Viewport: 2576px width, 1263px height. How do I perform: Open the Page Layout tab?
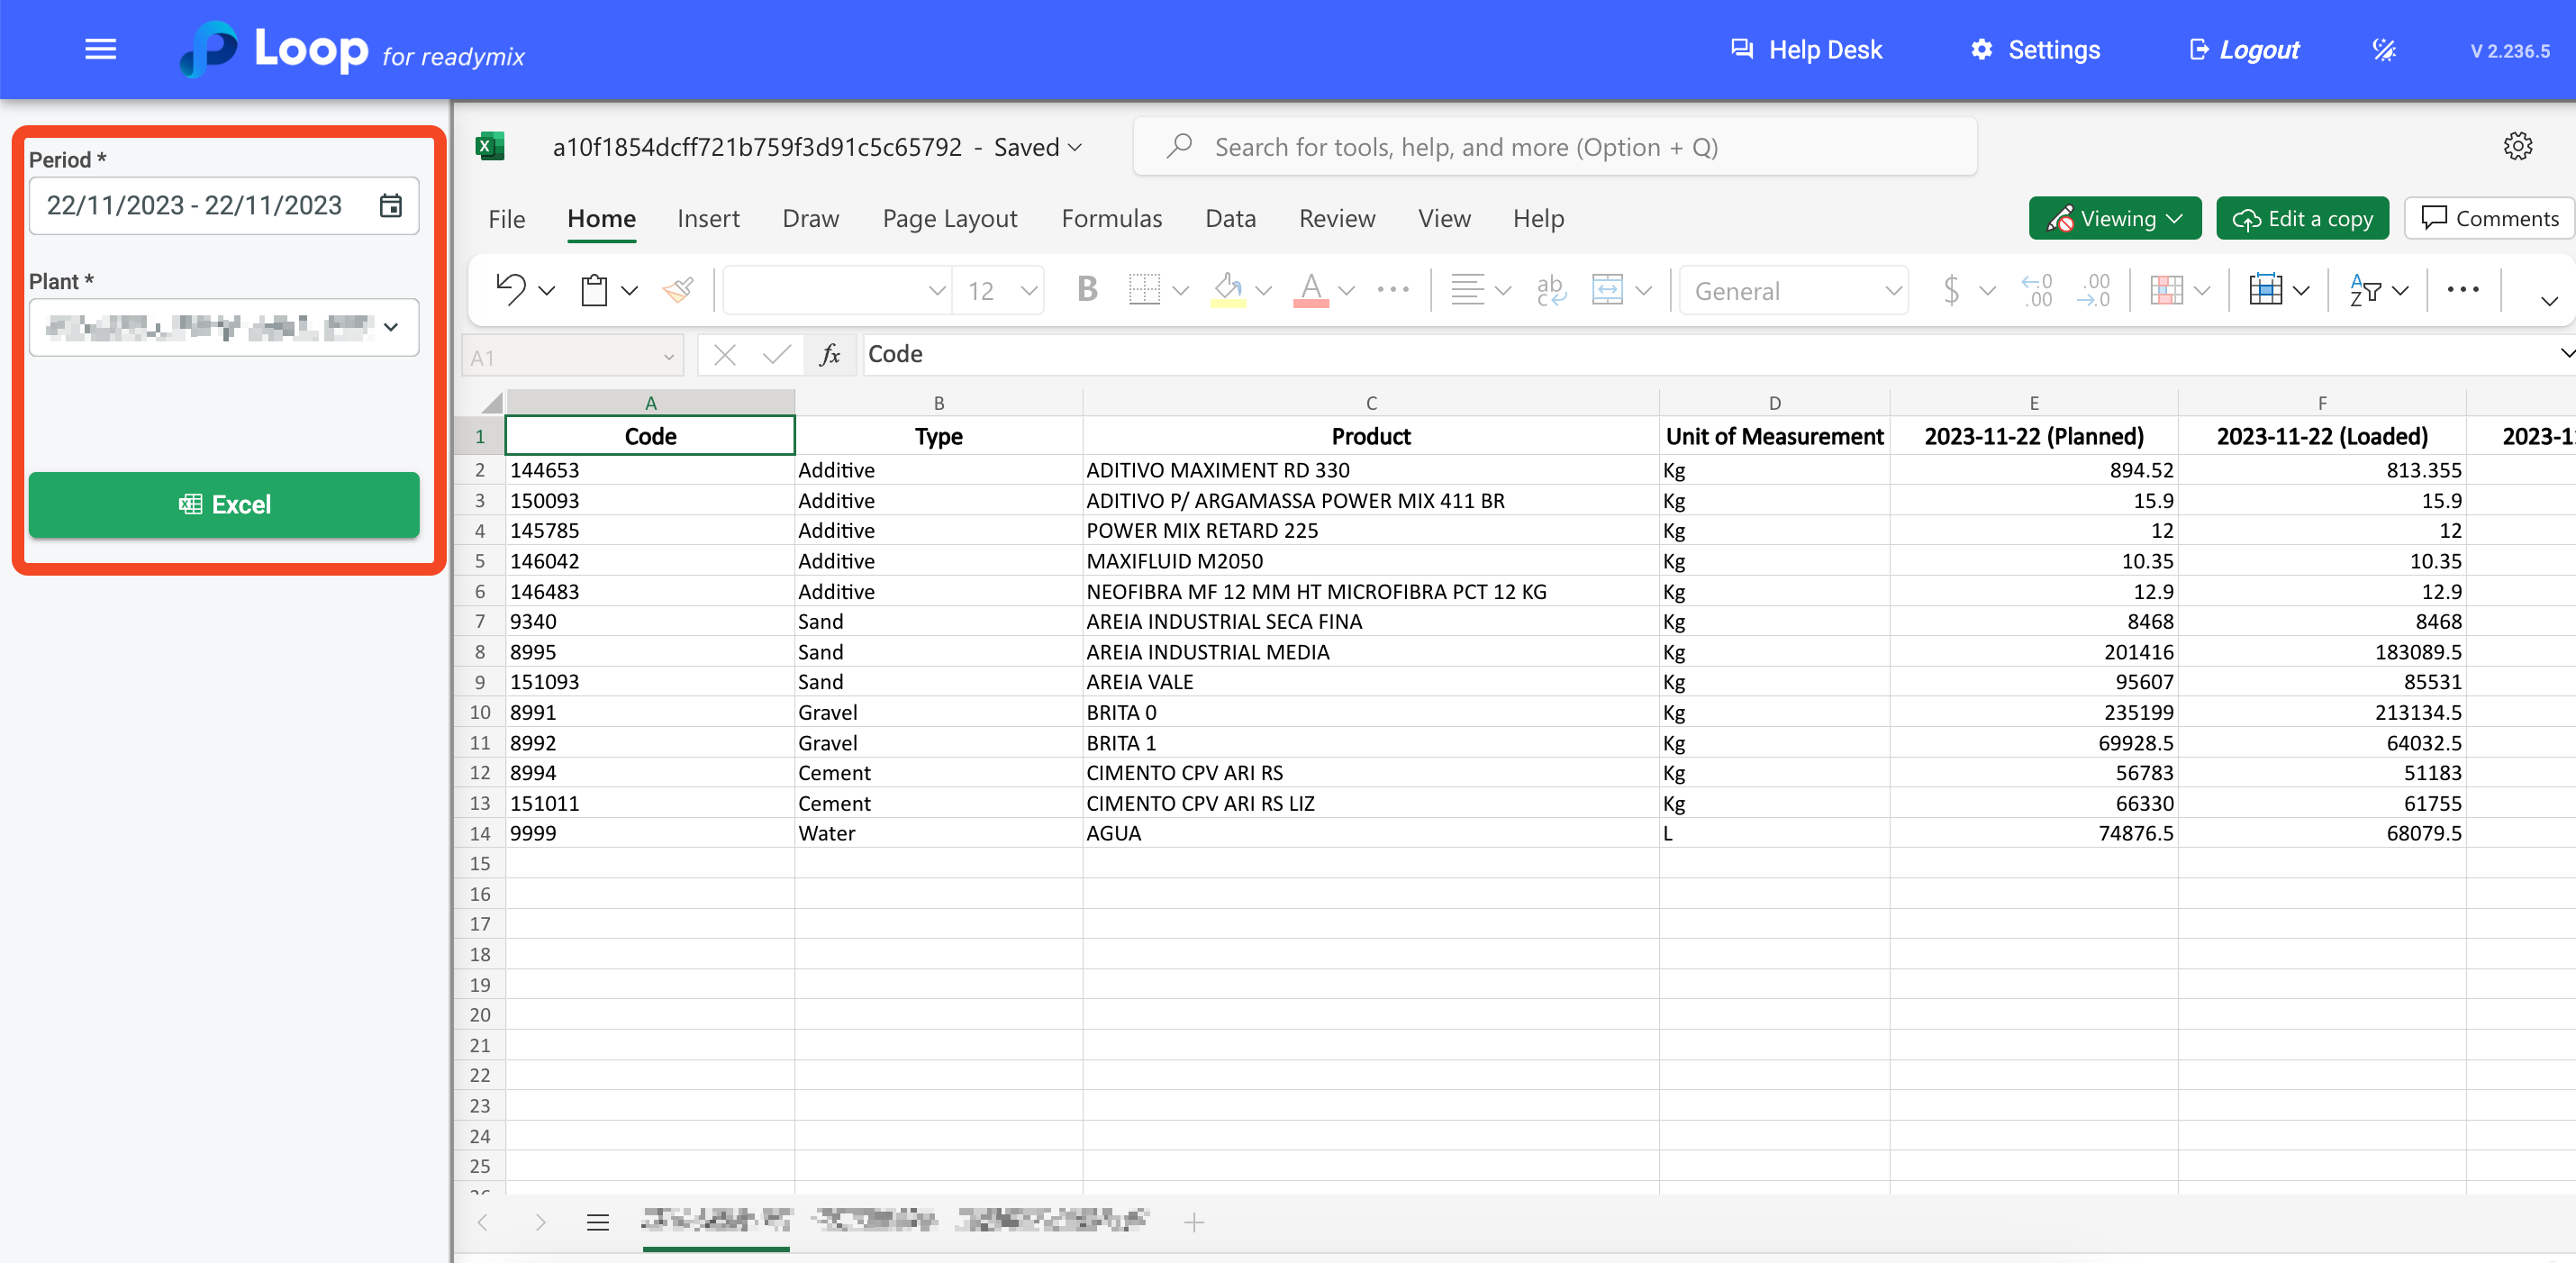coord(949,218)
